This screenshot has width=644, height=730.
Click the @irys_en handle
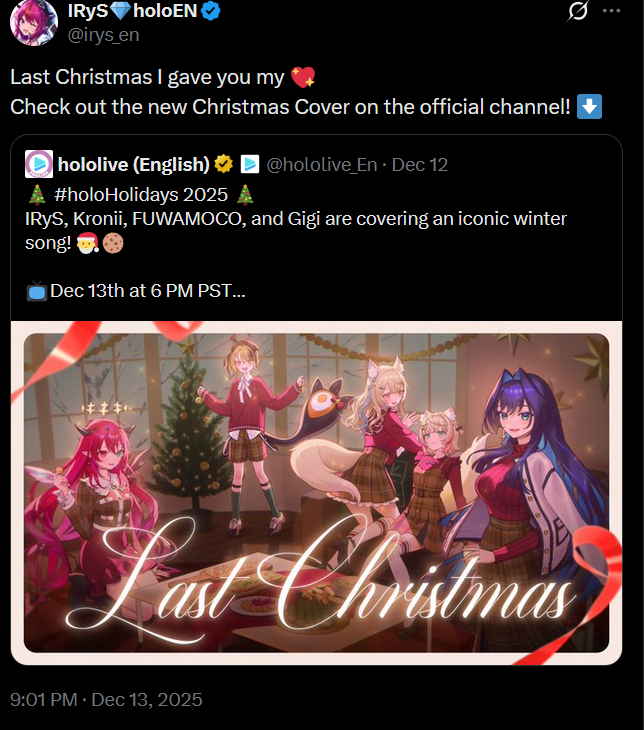(103, 35)
